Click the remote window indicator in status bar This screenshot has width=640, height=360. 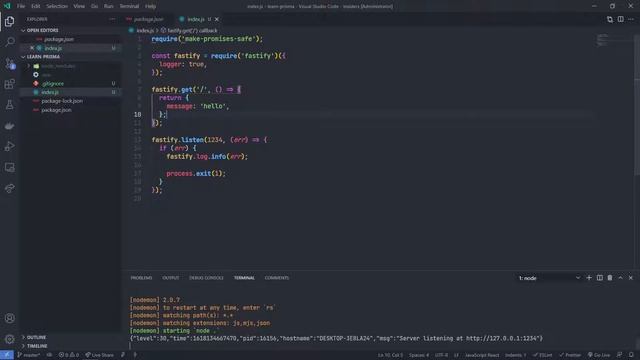point(7,355)
